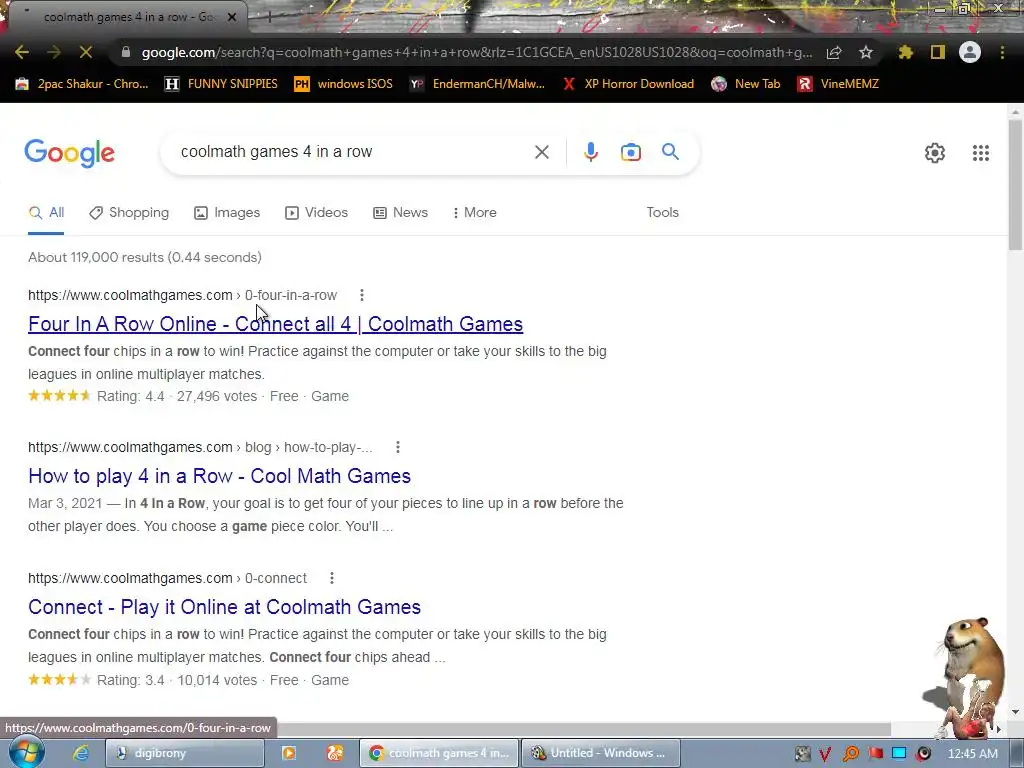Clear the search box with the X

(x=541, y=152)
